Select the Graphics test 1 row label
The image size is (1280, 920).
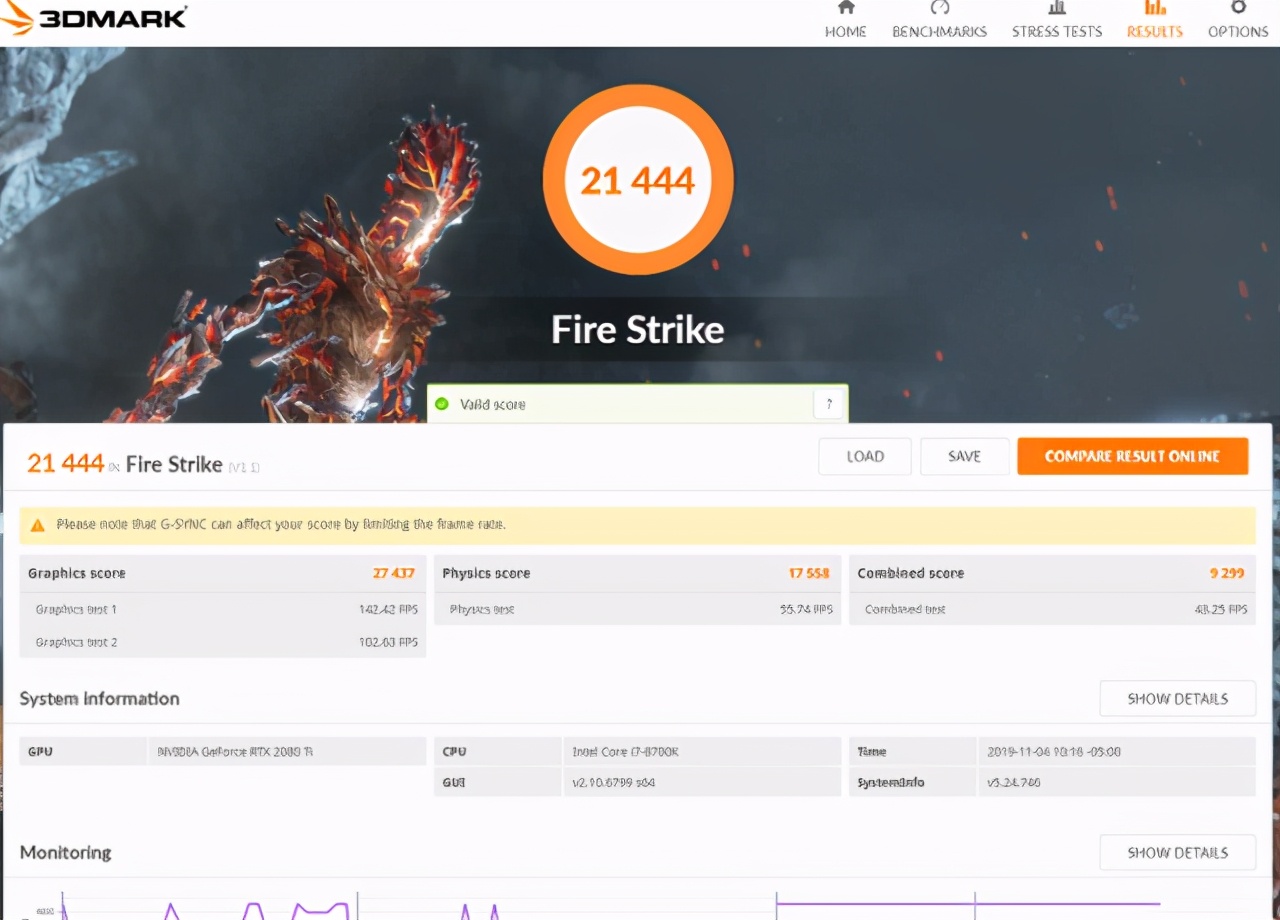click(x=76, y=609)
